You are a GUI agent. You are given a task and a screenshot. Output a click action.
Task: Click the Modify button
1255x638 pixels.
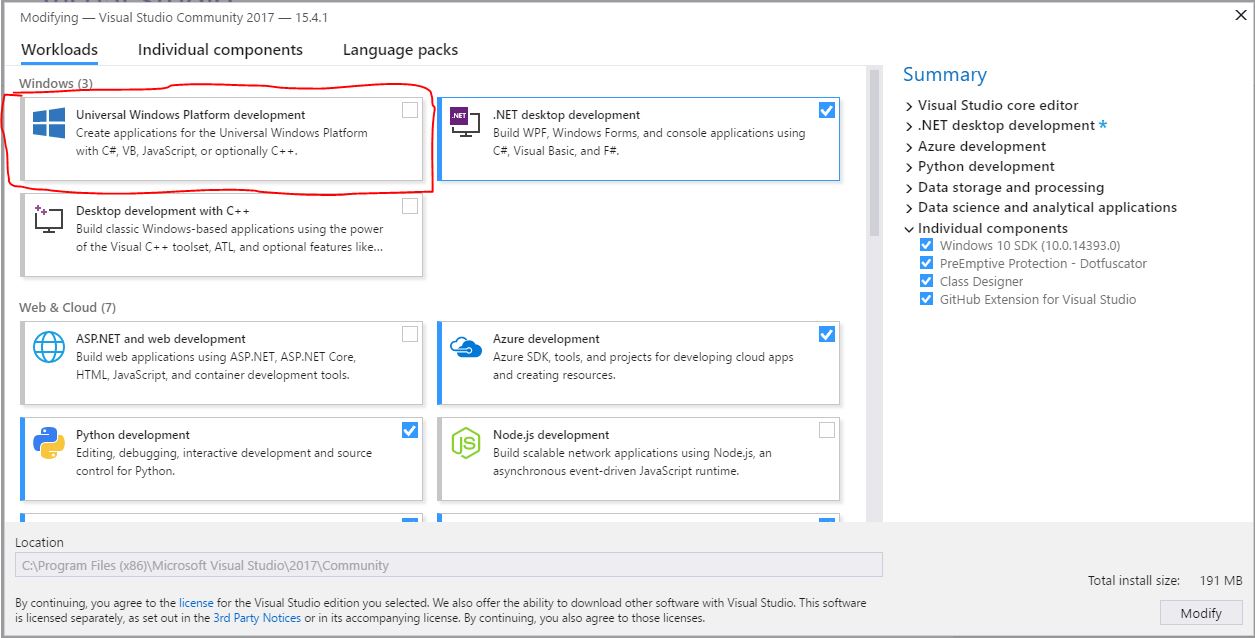click(1201, 613)
